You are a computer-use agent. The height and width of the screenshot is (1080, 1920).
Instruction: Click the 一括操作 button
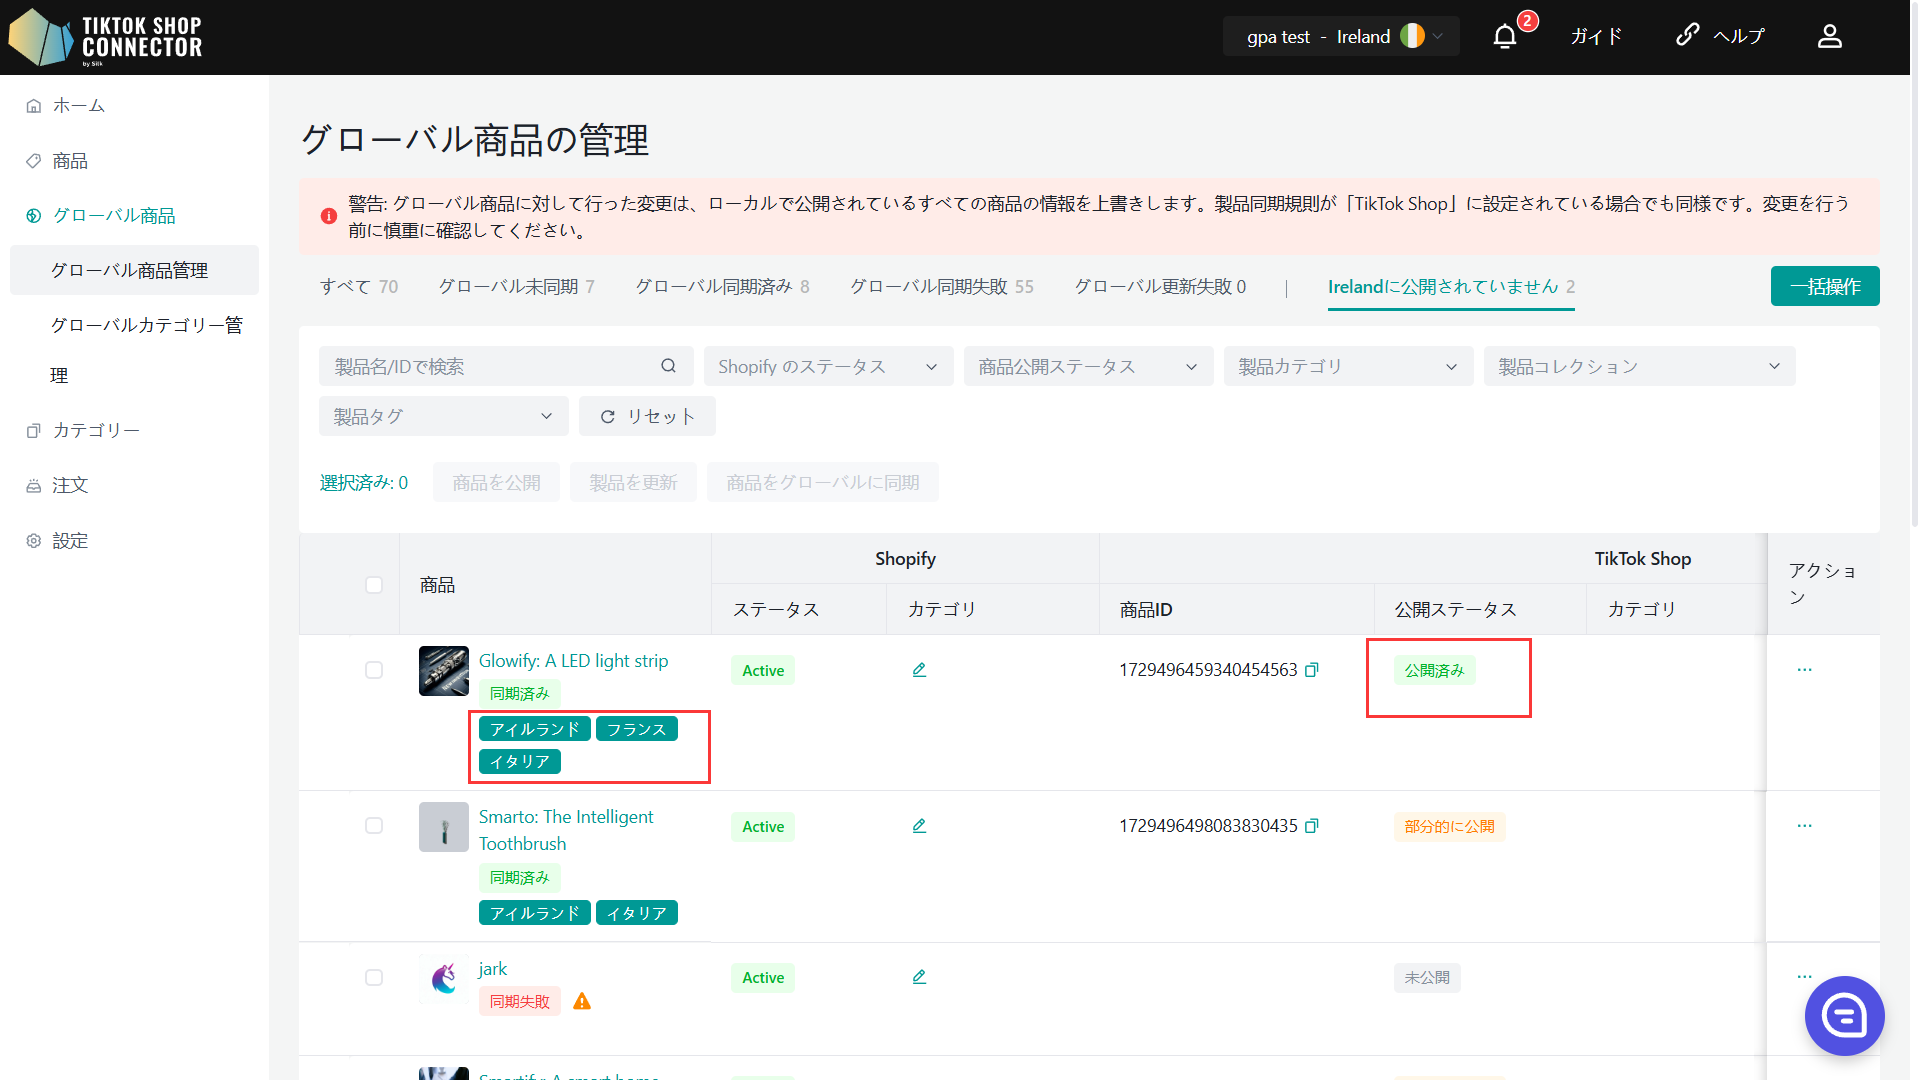(x=1825, y=286)
